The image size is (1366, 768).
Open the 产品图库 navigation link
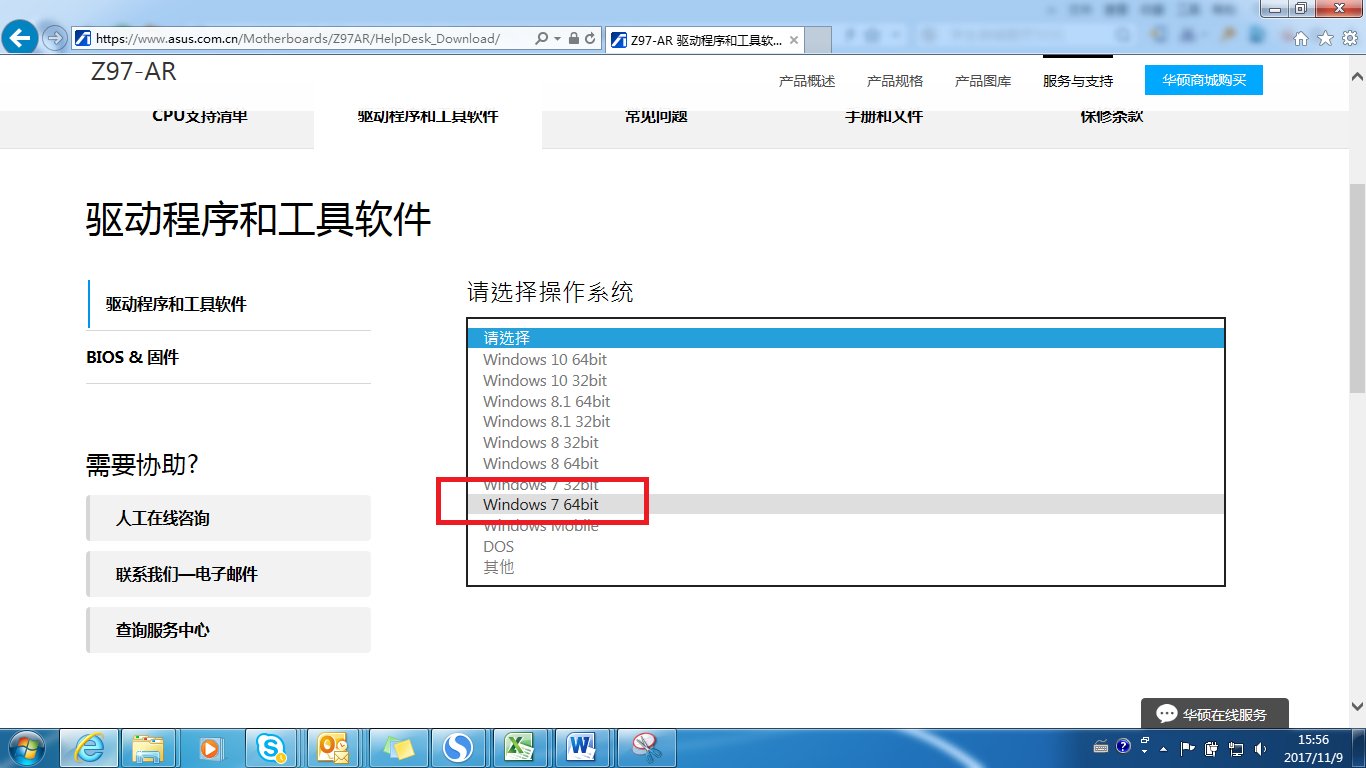coord(983,81)
